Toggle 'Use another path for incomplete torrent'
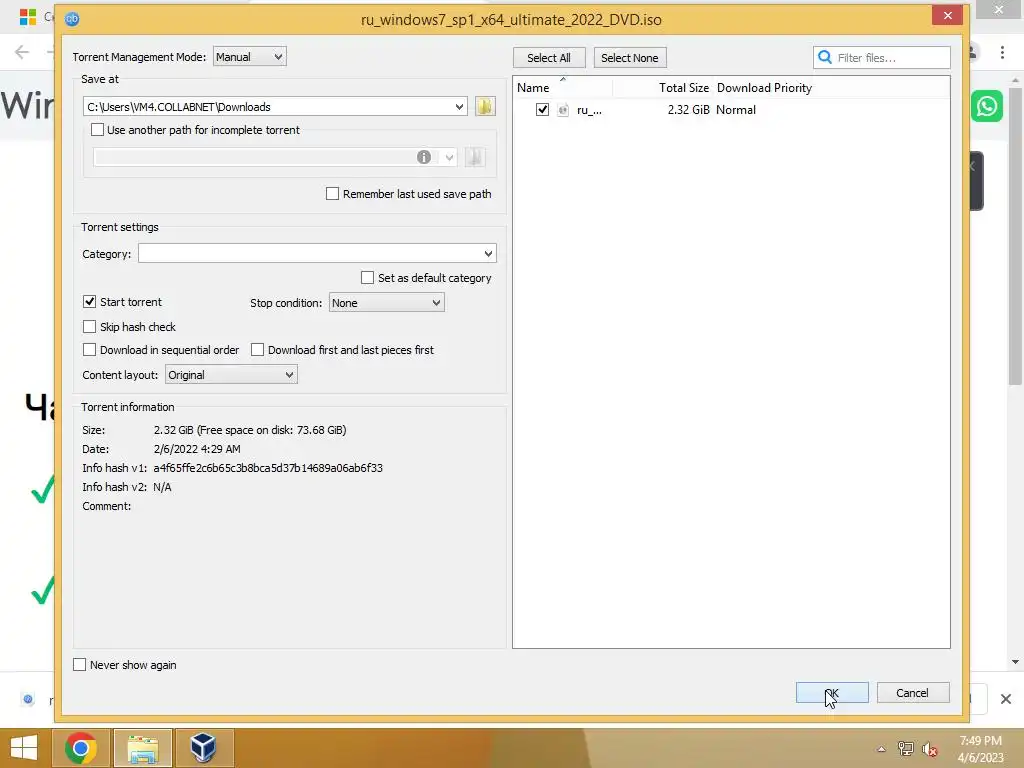 97,130
